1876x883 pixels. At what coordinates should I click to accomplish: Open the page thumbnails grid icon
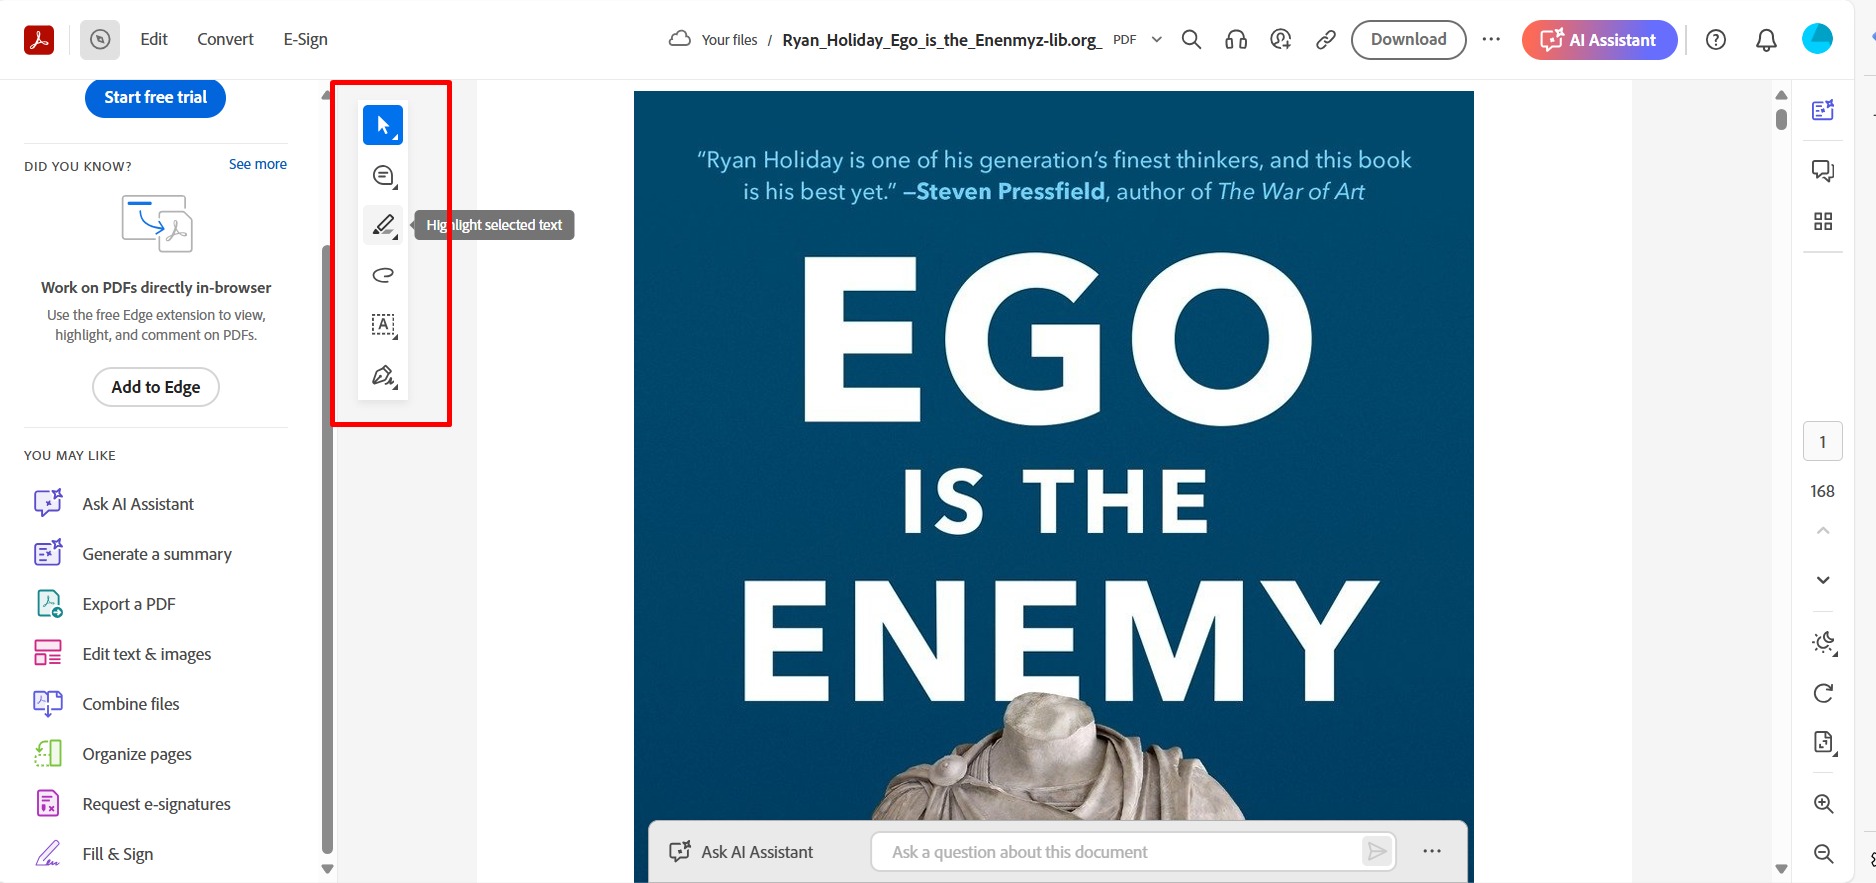[1823, 221]
